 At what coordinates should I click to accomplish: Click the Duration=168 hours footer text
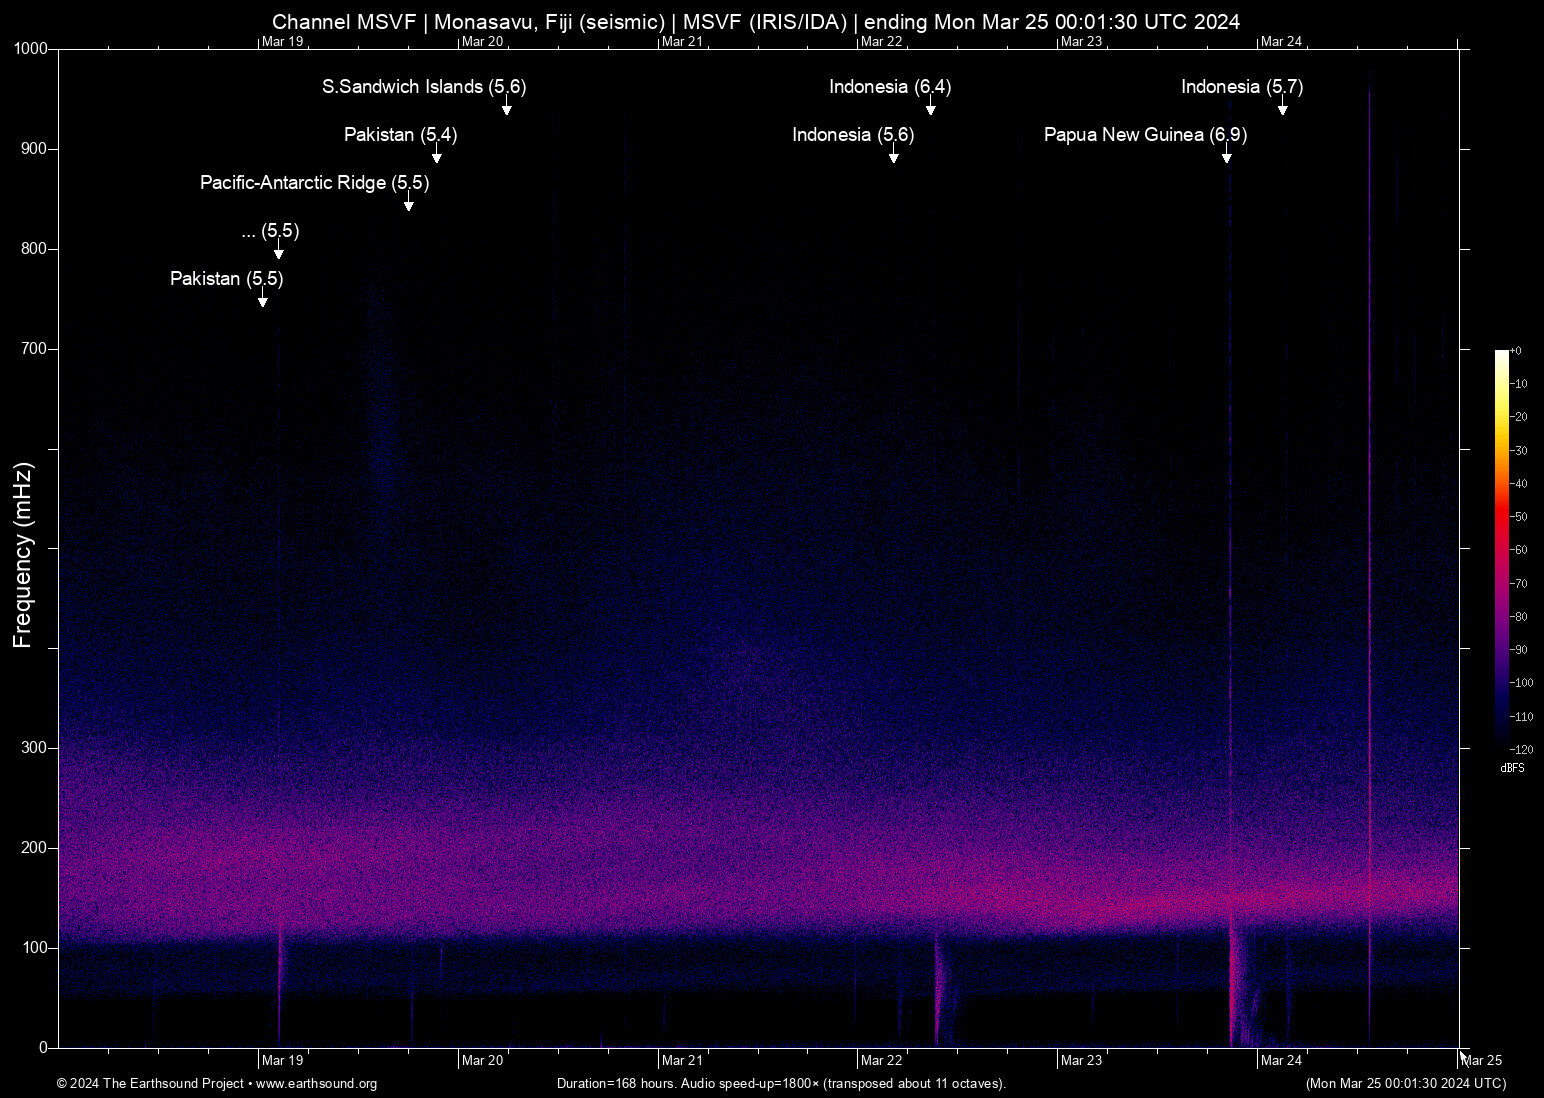tap(781, 1084)
